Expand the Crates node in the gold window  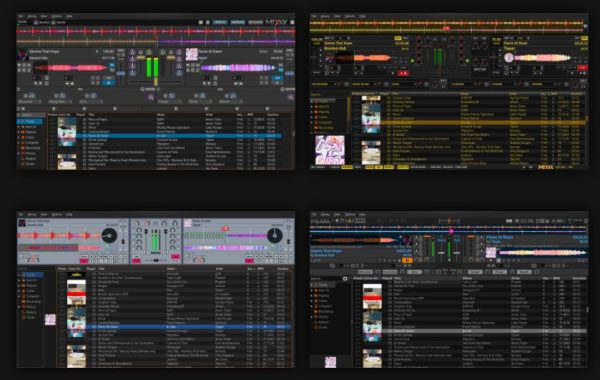pos(312,117)
